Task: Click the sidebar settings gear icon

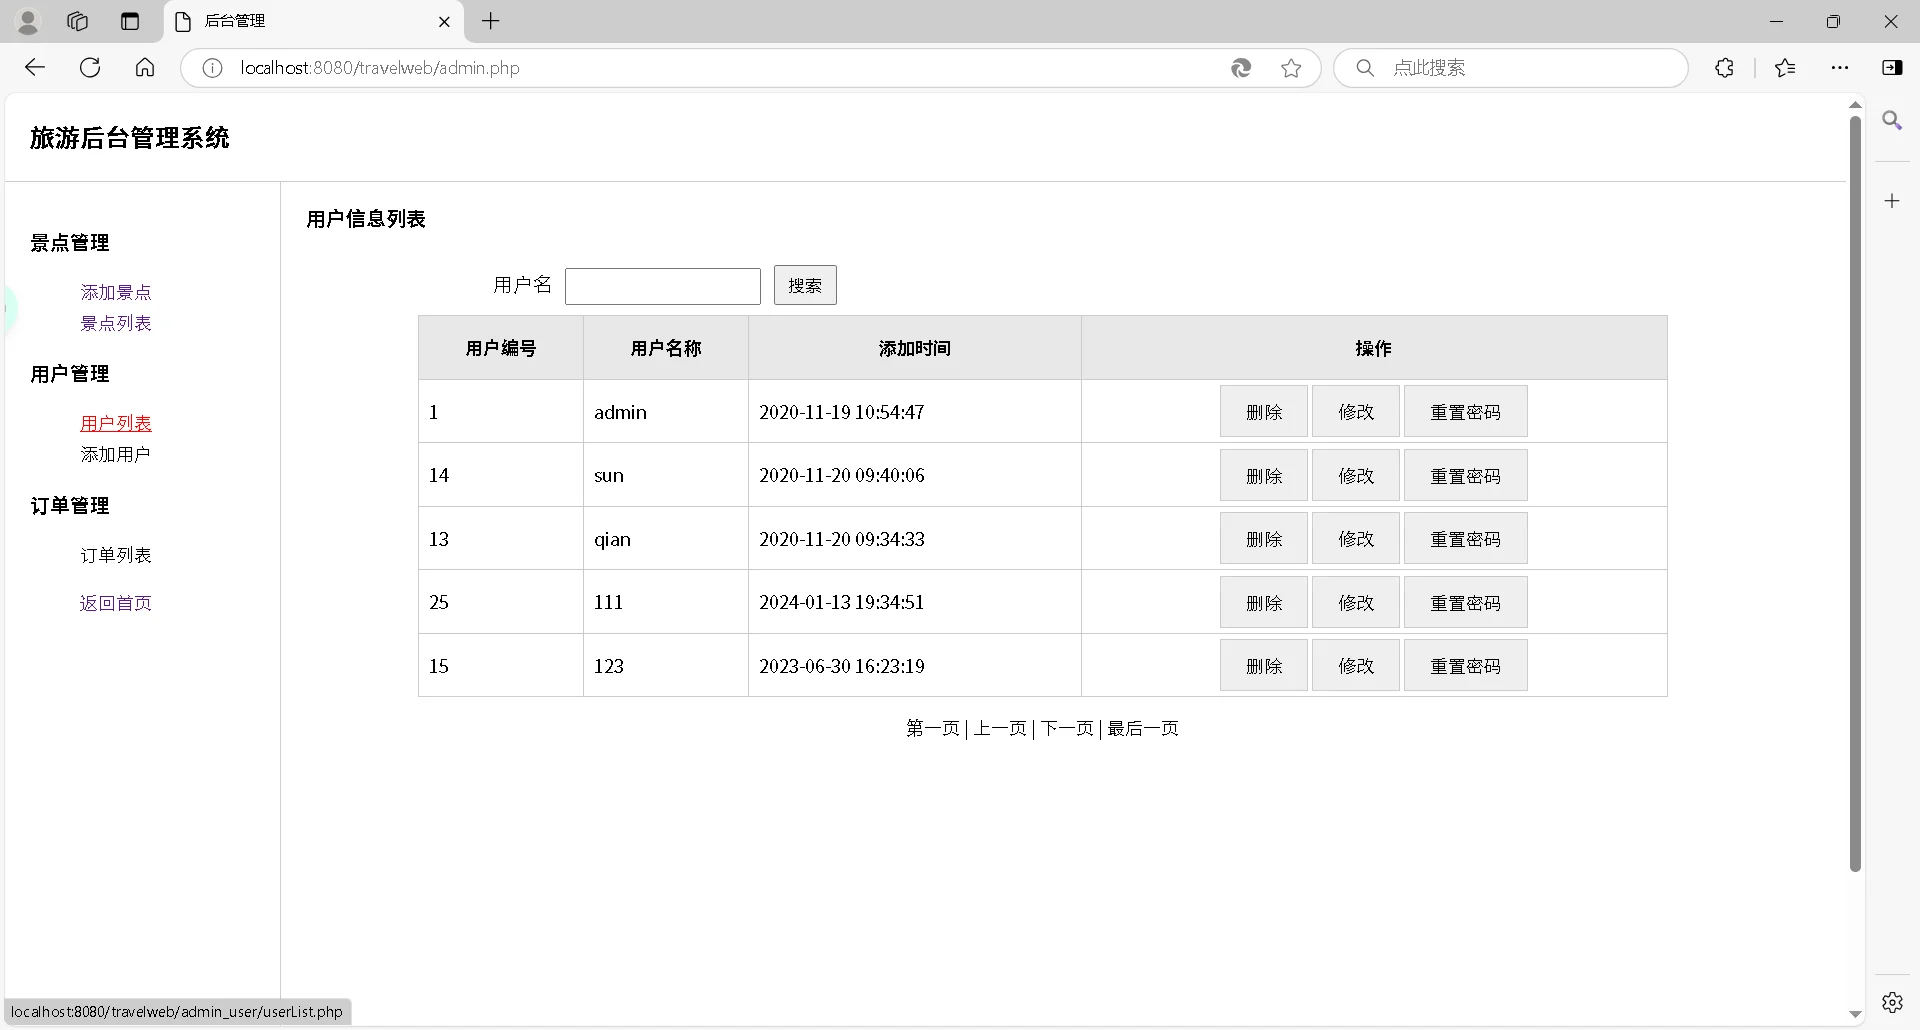Action: point(1893,1001)
